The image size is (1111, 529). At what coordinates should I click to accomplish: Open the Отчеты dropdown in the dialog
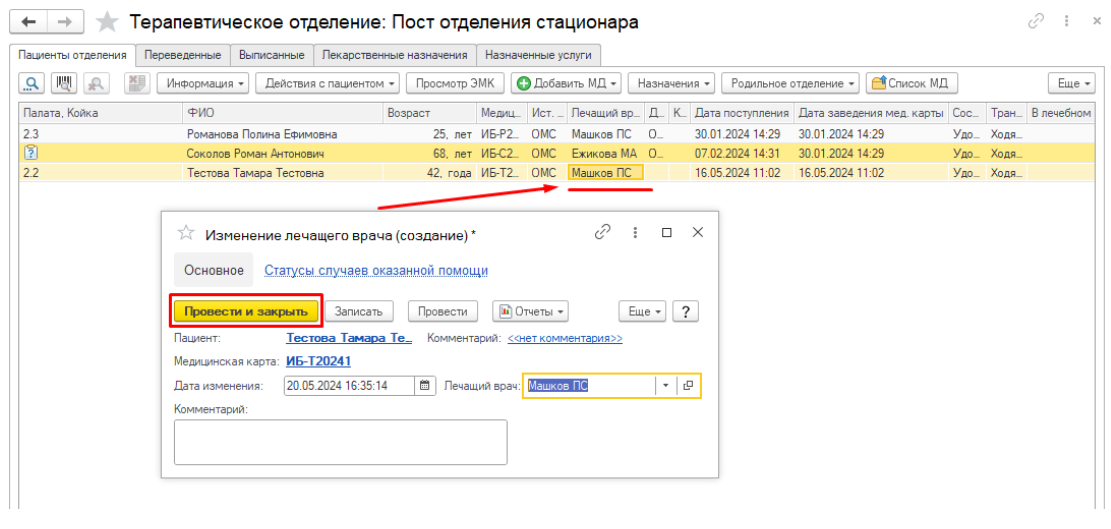pos(530,312)
